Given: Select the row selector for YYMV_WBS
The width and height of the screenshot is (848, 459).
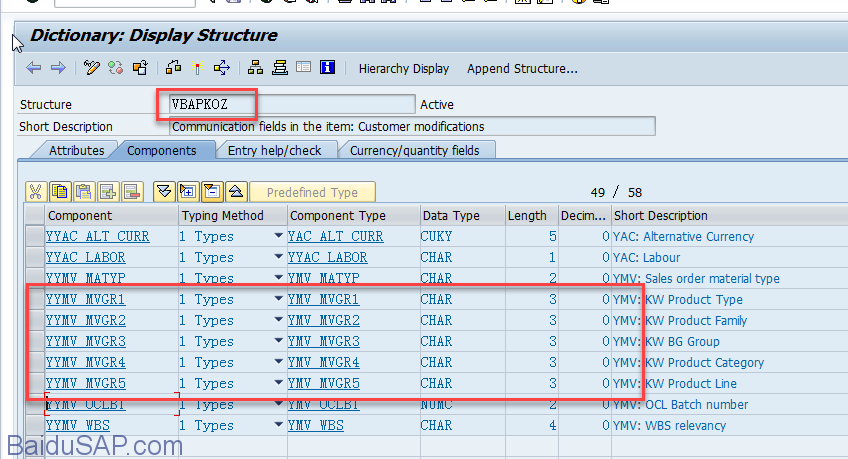Looking at the screenshot, I should pos(35,425).
